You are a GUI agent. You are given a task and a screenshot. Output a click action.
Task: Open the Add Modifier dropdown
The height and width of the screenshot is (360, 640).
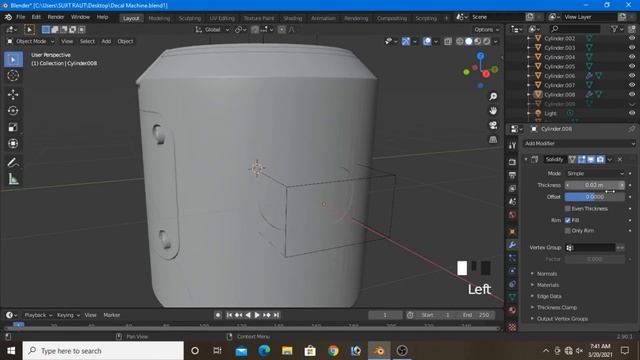[579, 143]
